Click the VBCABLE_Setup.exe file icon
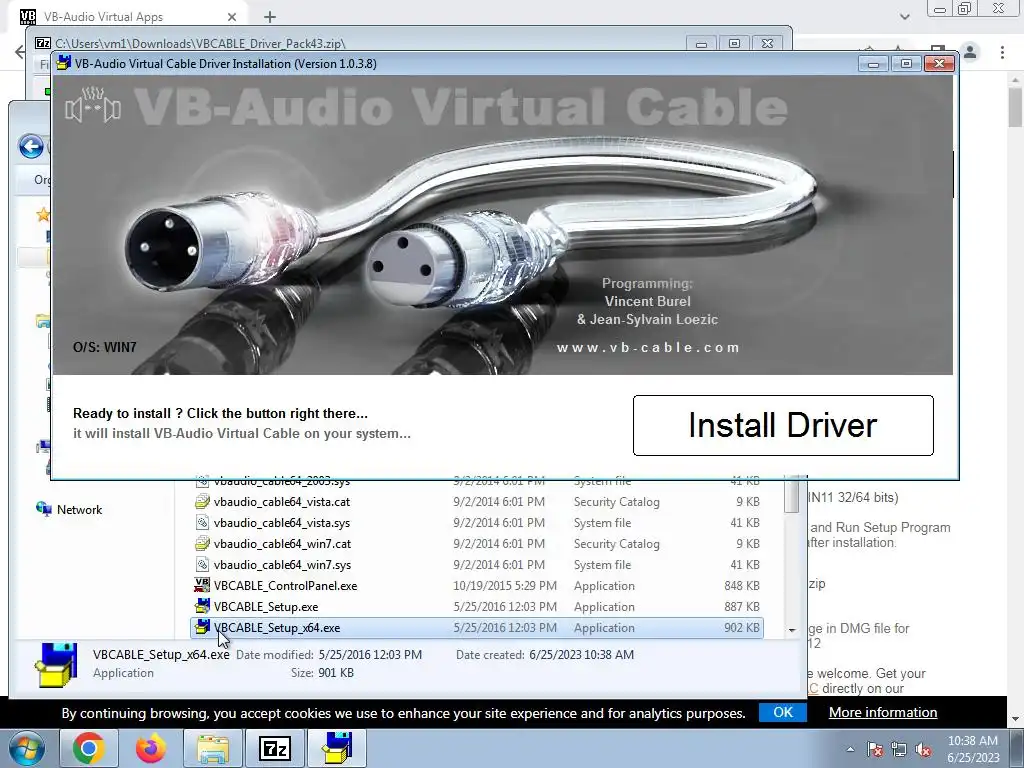 pyautogui.click(x=202, y=606)
